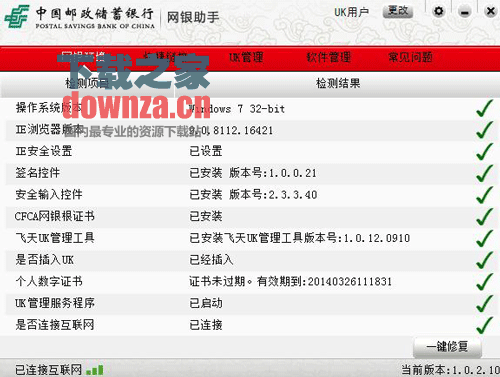Click the green check for CFCA网银根证书 row
This screenshot has height=377, width=500.
coord(485,216)
